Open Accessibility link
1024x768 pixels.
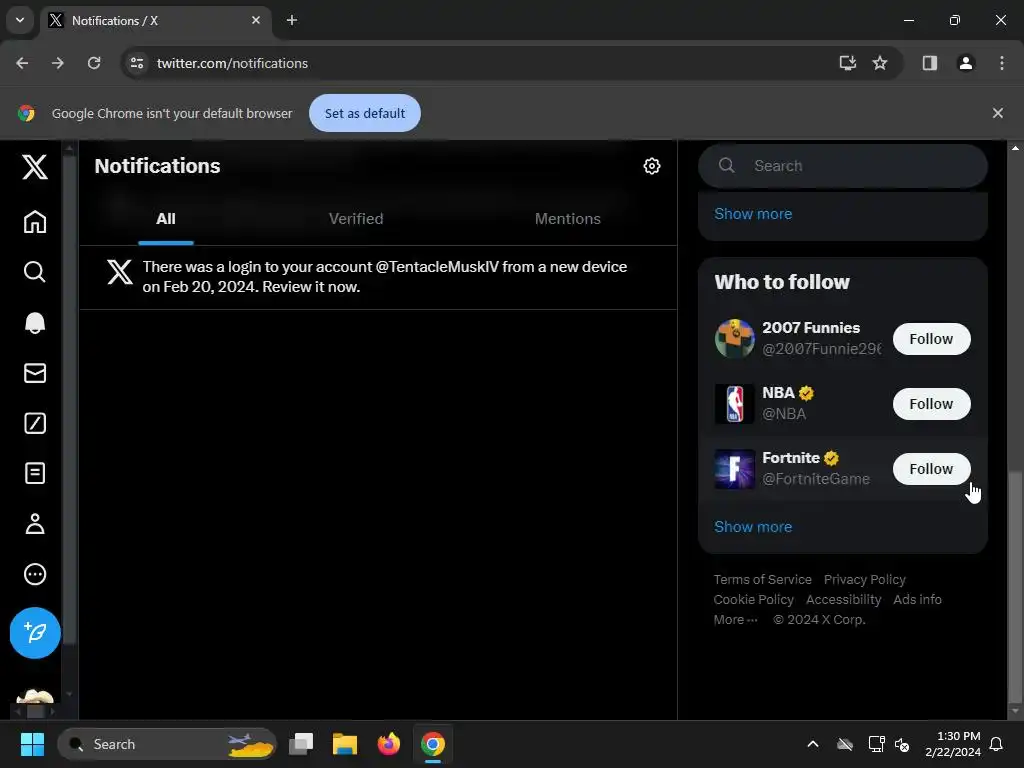click(x=843, y=600)
